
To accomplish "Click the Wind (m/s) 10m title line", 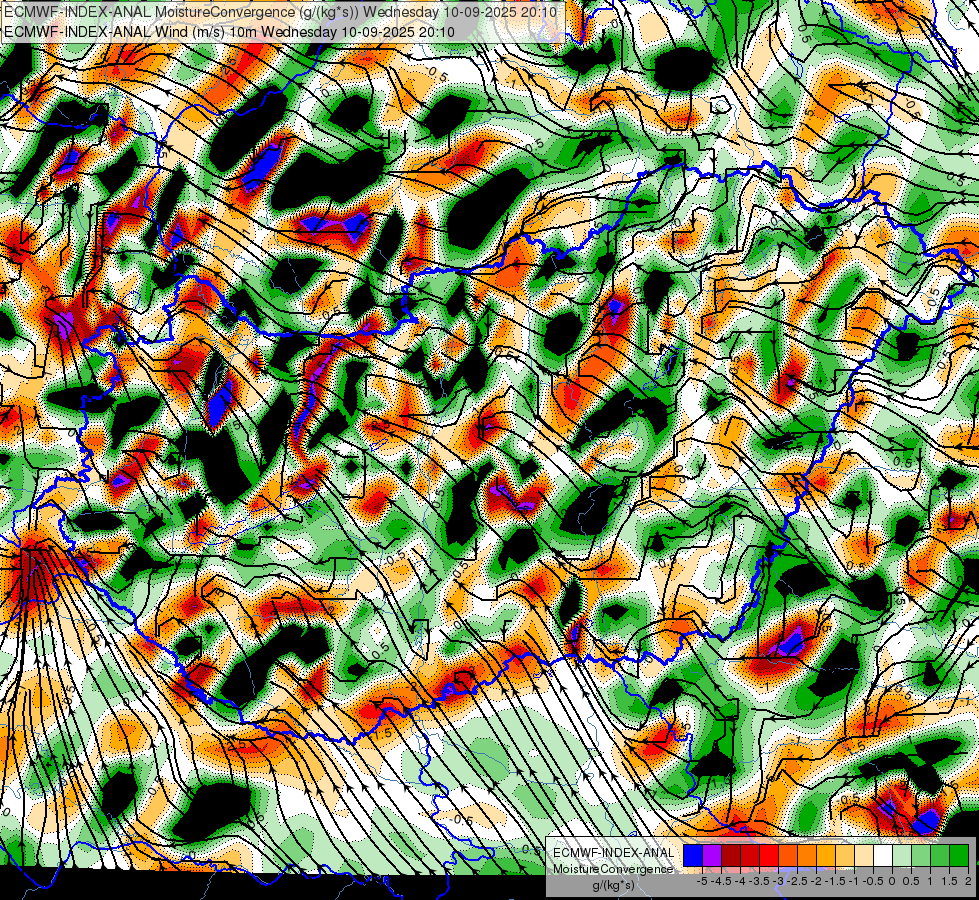I will pos(229,31).
